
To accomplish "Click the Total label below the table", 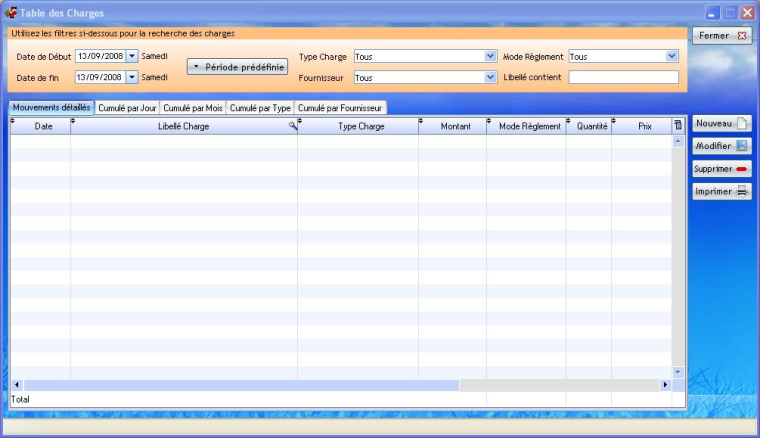I will click(20, 399).
